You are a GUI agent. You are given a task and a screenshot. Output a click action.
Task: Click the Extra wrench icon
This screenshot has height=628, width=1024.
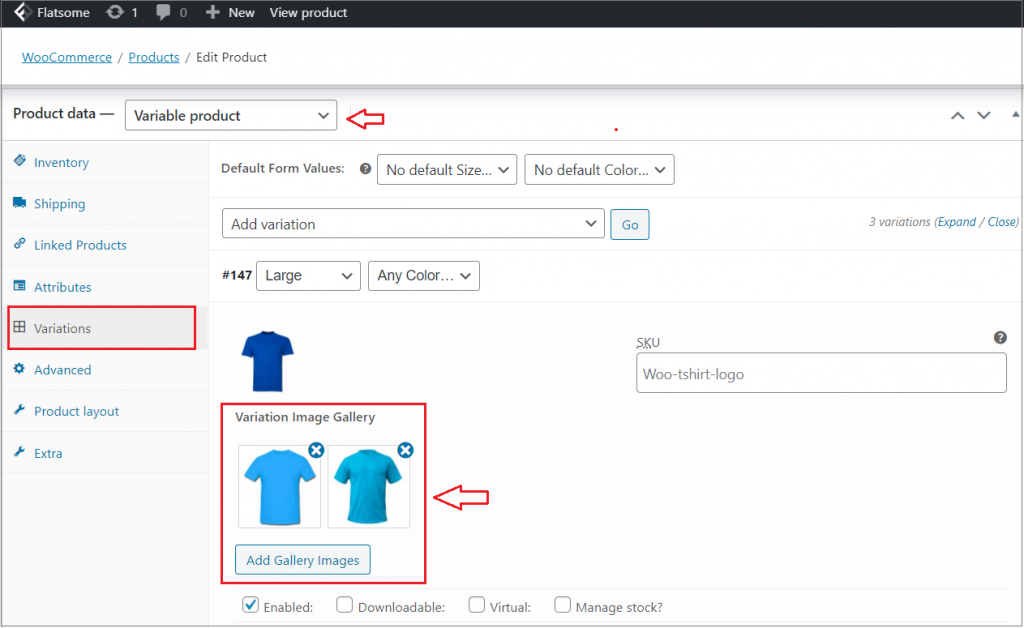[20, 452]
